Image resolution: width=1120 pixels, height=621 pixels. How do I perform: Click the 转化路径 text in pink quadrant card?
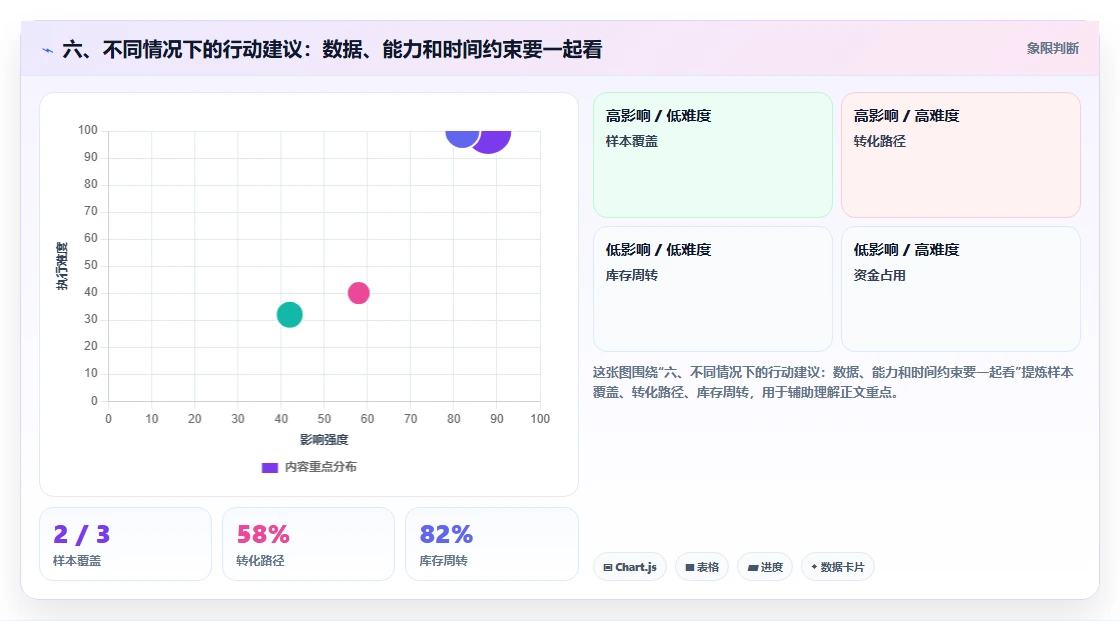pos(879,141)
